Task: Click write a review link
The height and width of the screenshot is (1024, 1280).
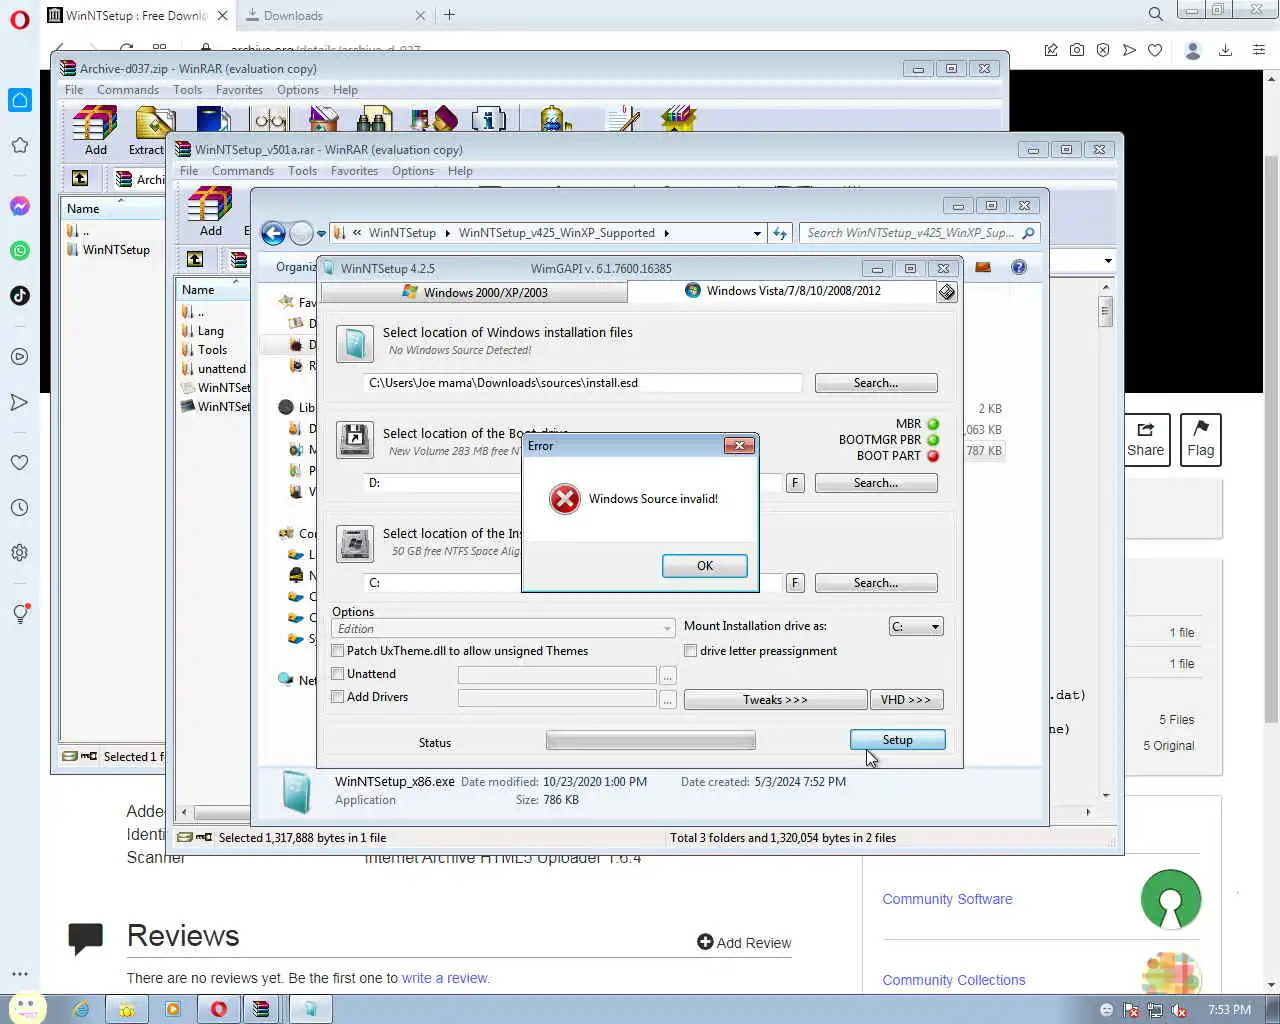Action: (445, 978)
